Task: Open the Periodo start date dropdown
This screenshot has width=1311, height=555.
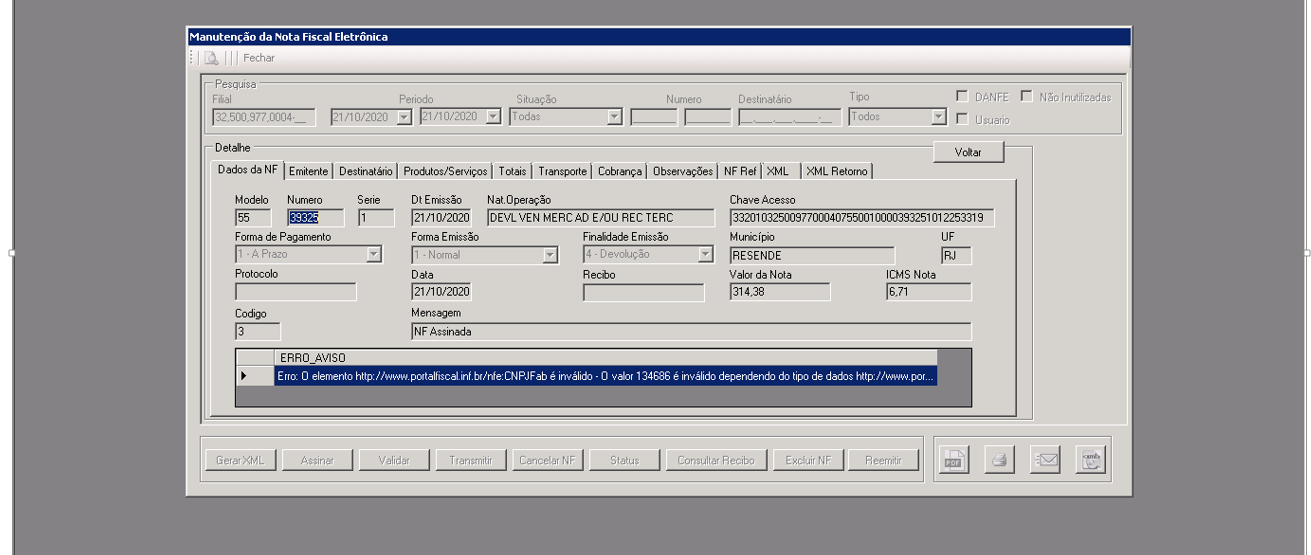Action: [405, 117]
